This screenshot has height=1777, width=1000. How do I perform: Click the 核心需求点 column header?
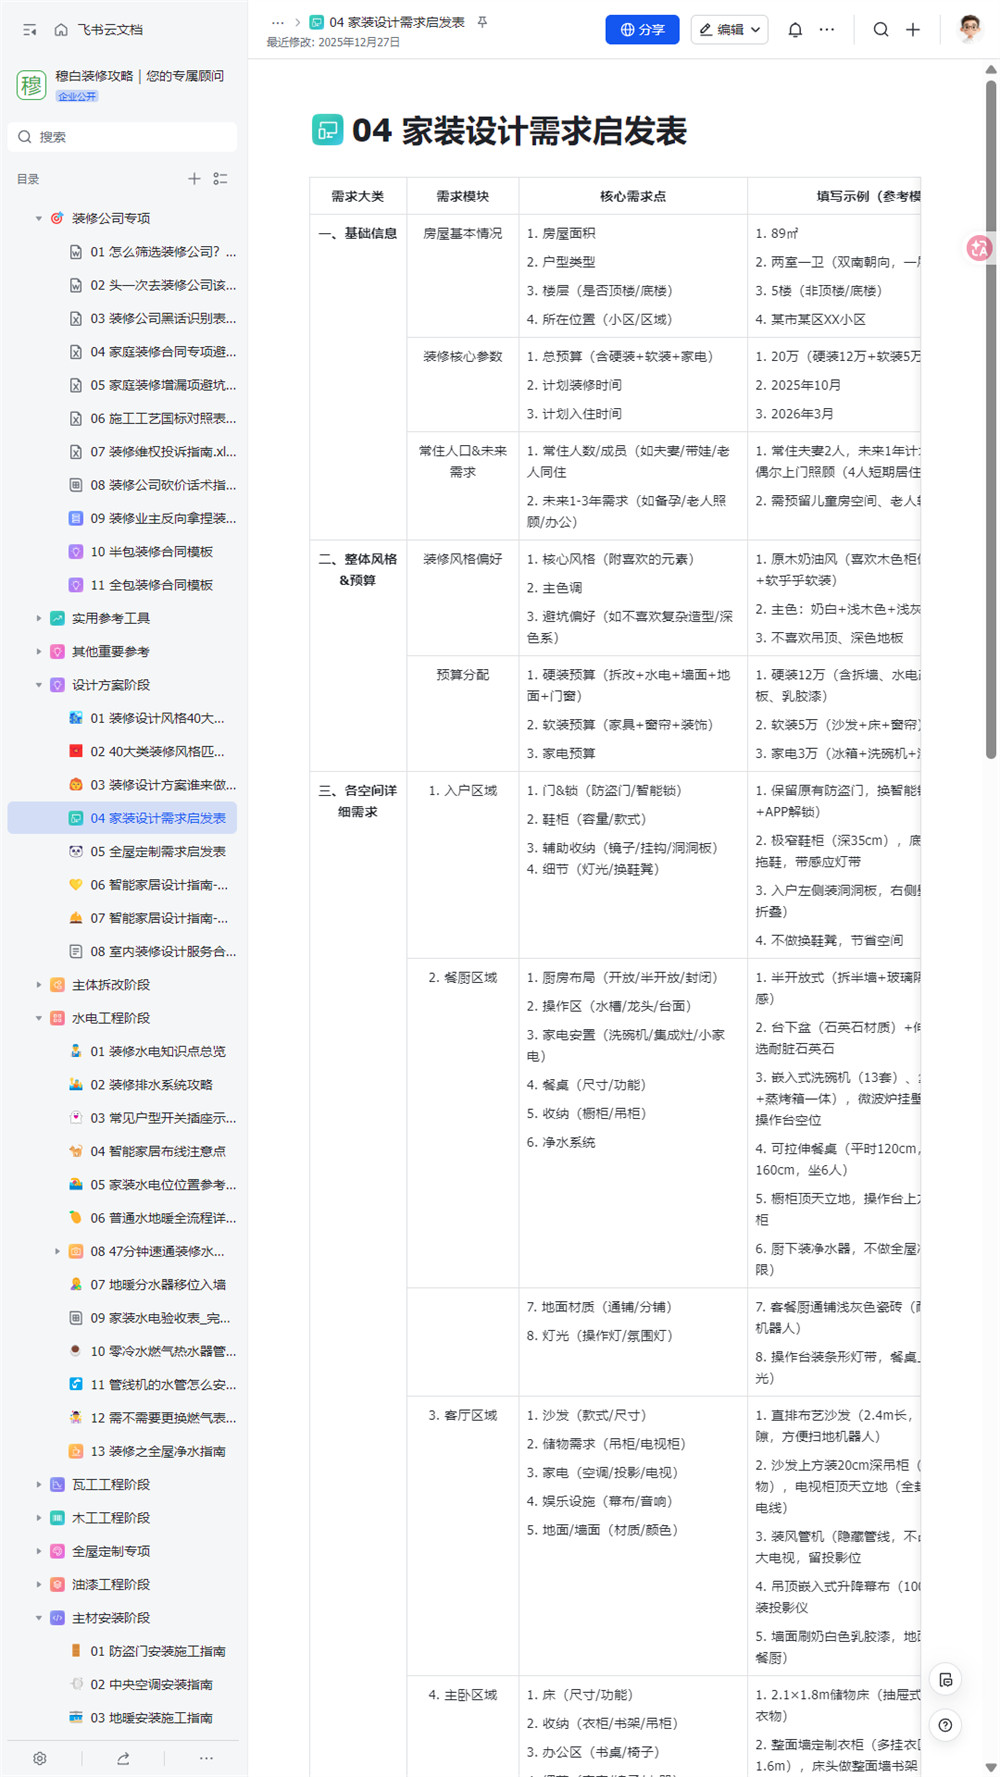pyautogui.click(x=633, y=197)
